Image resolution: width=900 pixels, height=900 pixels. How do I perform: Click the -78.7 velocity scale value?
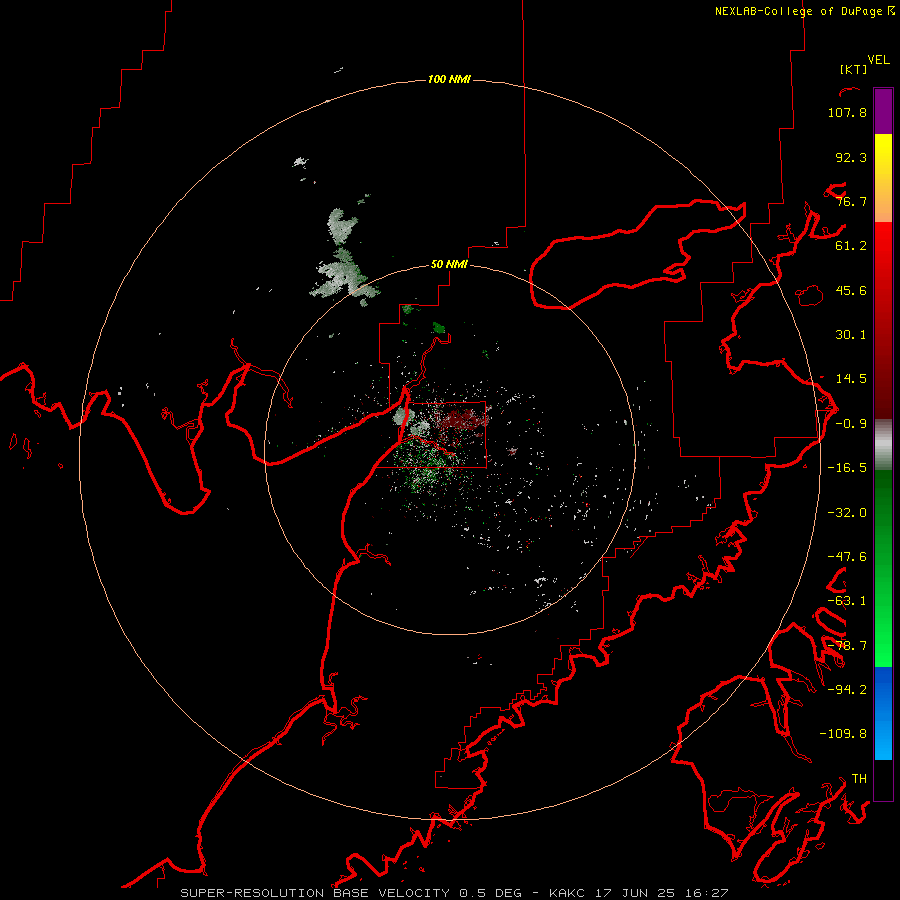[x=847, y=646]
